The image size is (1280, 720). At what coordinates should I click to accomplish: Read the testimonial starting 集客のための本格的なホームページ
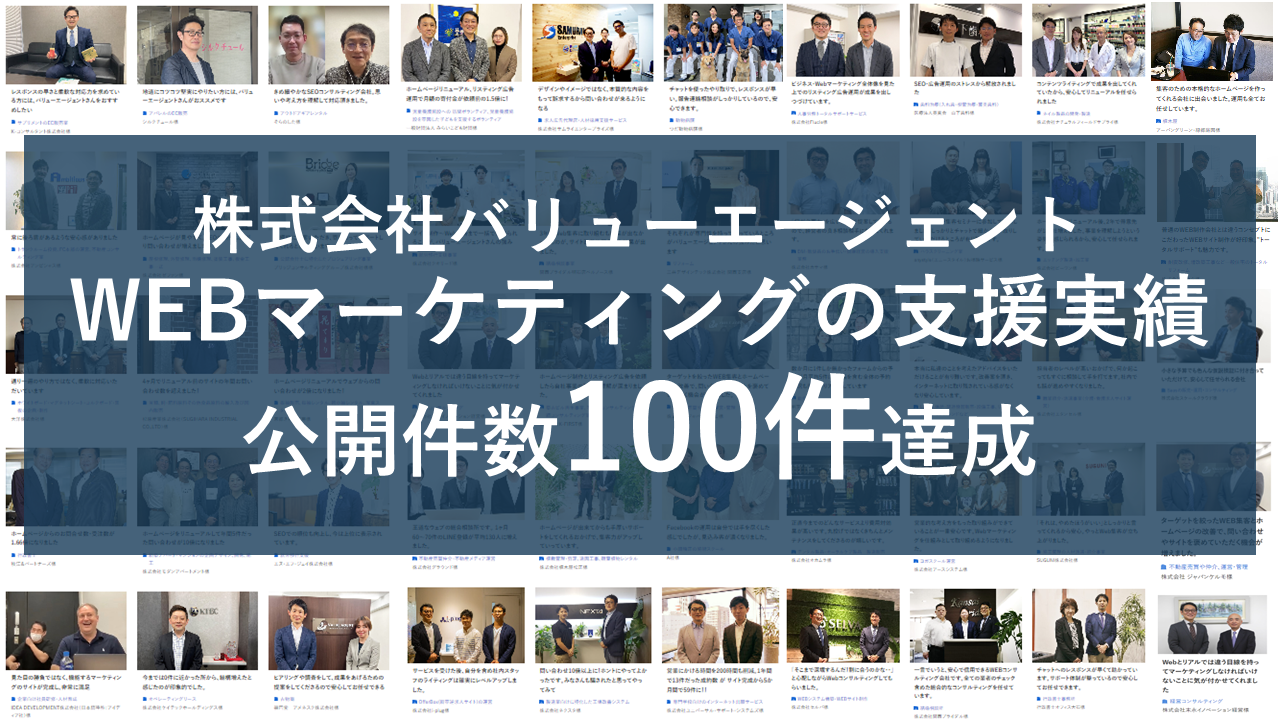point(1211,98)
